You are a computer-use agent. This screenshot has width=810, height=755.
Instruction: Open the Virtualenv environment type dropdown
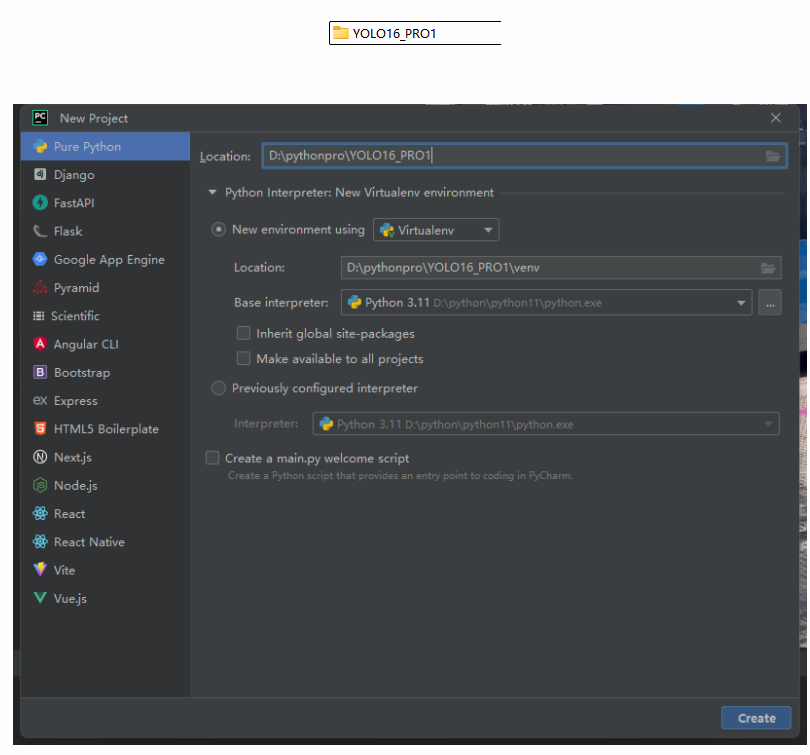pos(436,230)
